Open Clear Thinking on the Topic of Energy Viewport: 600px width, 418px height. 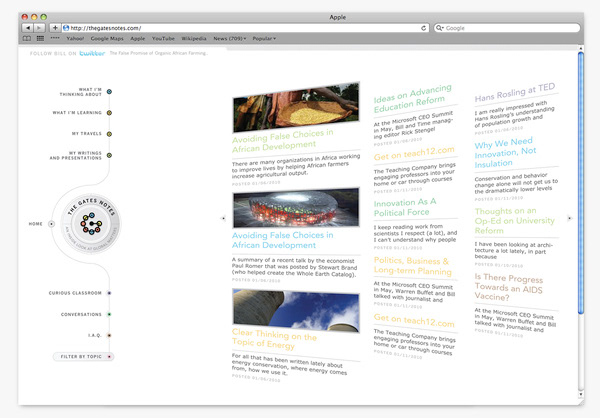[x=274, y=339]
